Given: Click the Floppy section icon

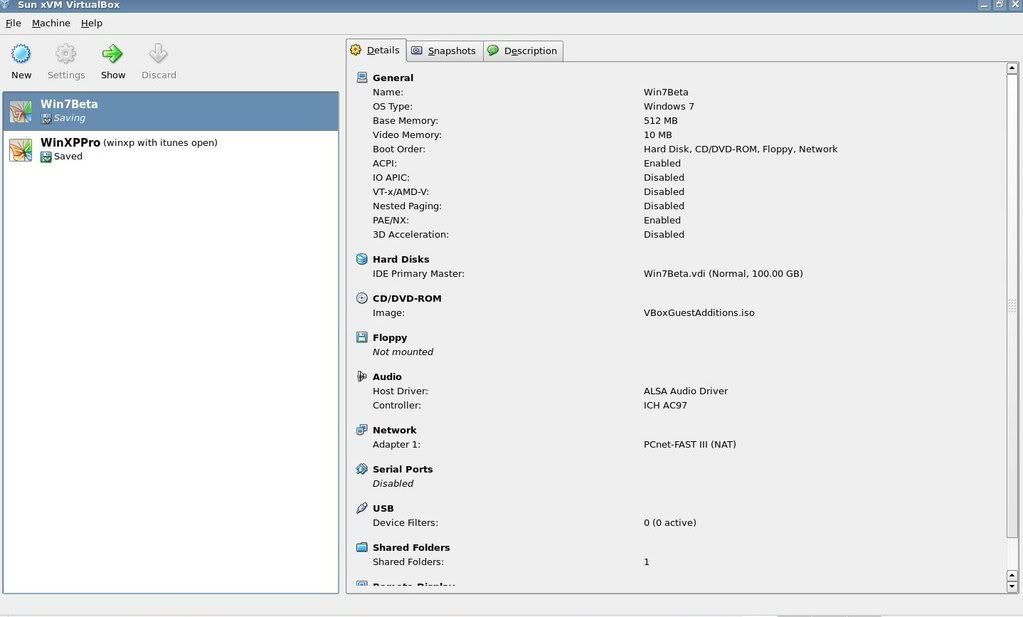Looking at the screenshot, I should (x=362, y=337).
